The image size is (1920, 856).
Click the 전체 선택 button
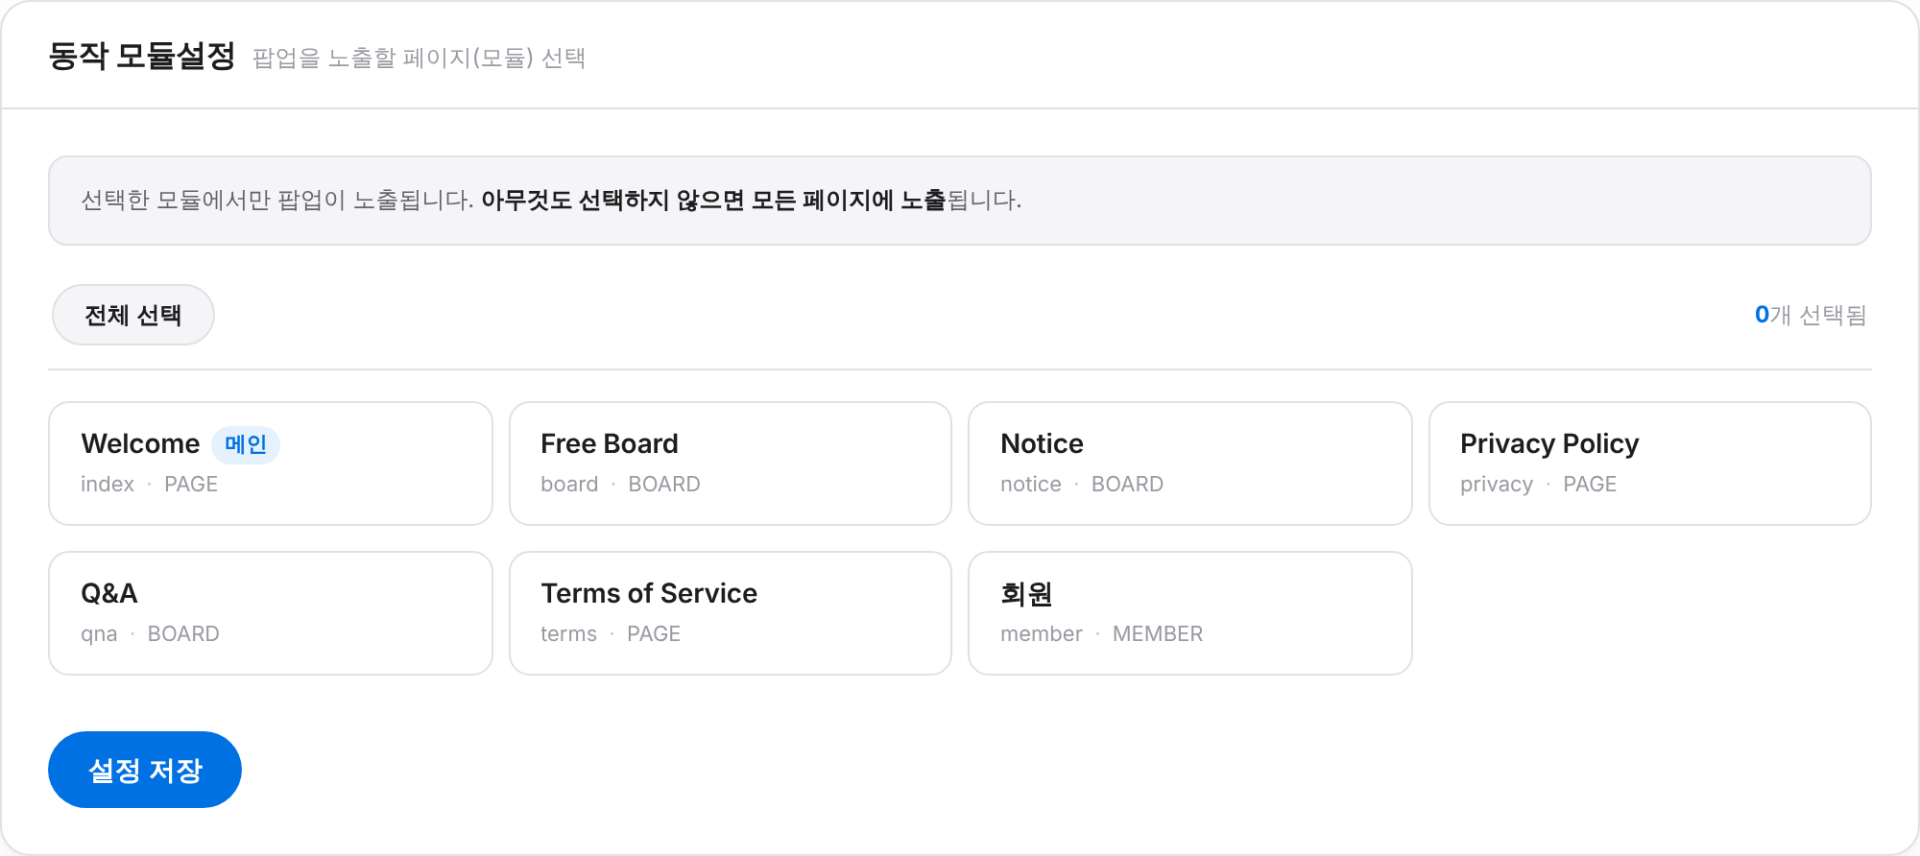coord(133,315)
